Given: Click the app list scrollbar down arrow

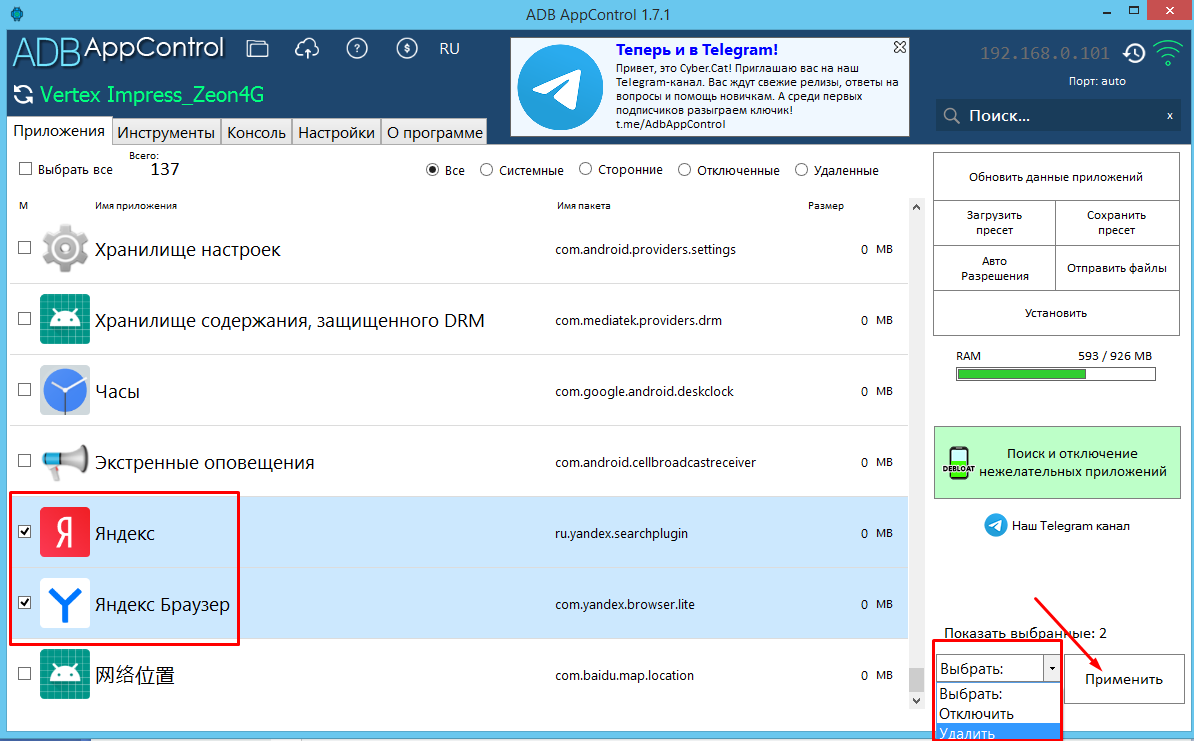Looking at the screenshot, I should tap(916, 701).
